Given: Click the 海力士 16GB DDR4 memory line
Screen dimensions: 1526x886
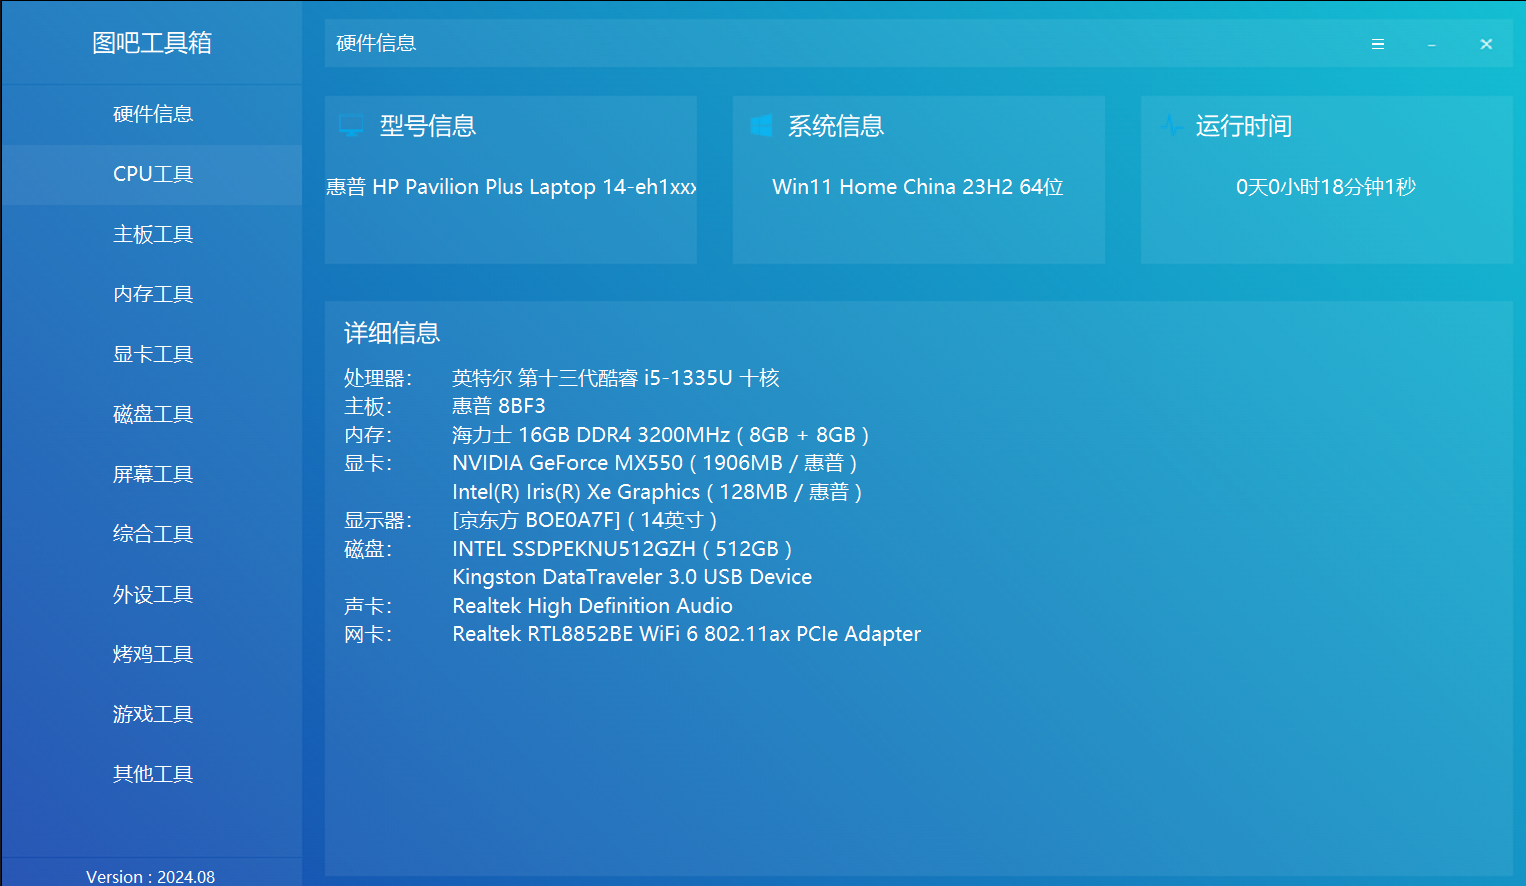Looking at the screenshot, I should [x=660, y=435].
